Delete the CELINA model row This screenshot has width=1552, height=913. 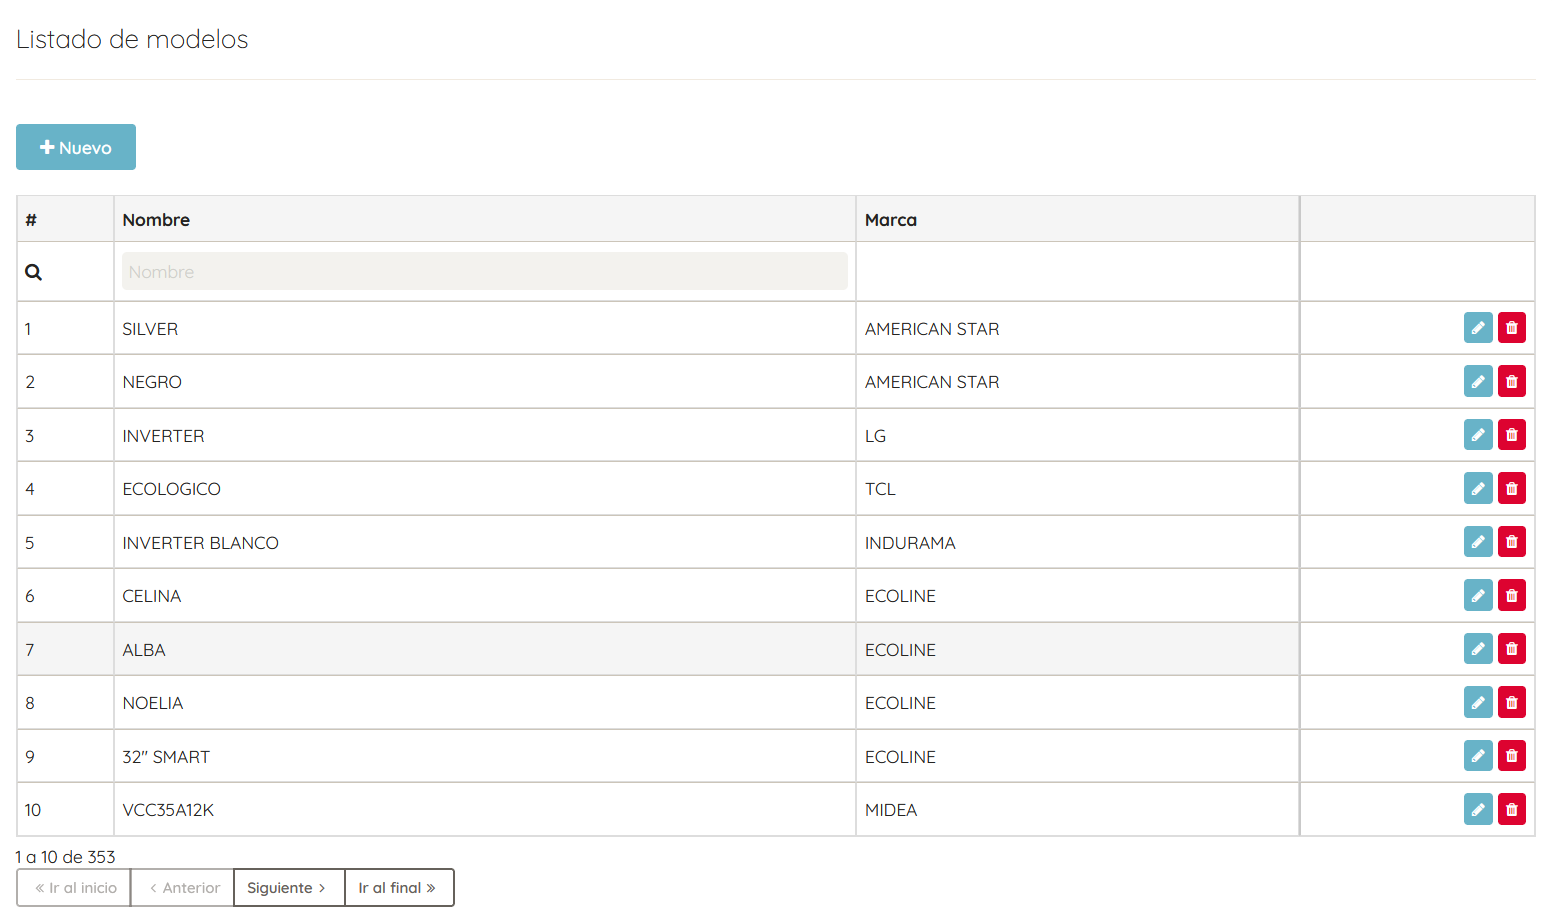tap(1512, 595)
